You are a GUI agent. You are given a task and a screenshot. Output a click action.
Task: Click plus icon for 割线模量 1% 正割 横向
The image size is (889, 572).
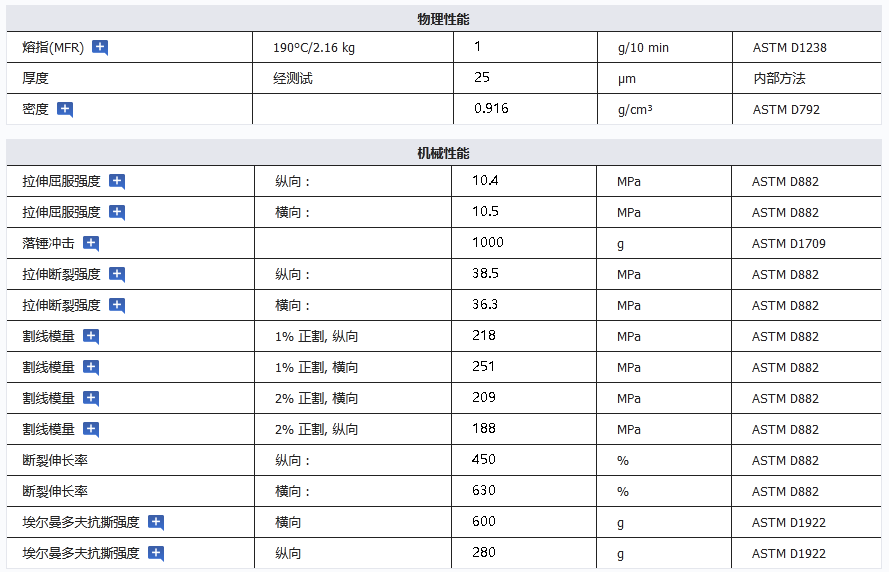click(91, 367)
